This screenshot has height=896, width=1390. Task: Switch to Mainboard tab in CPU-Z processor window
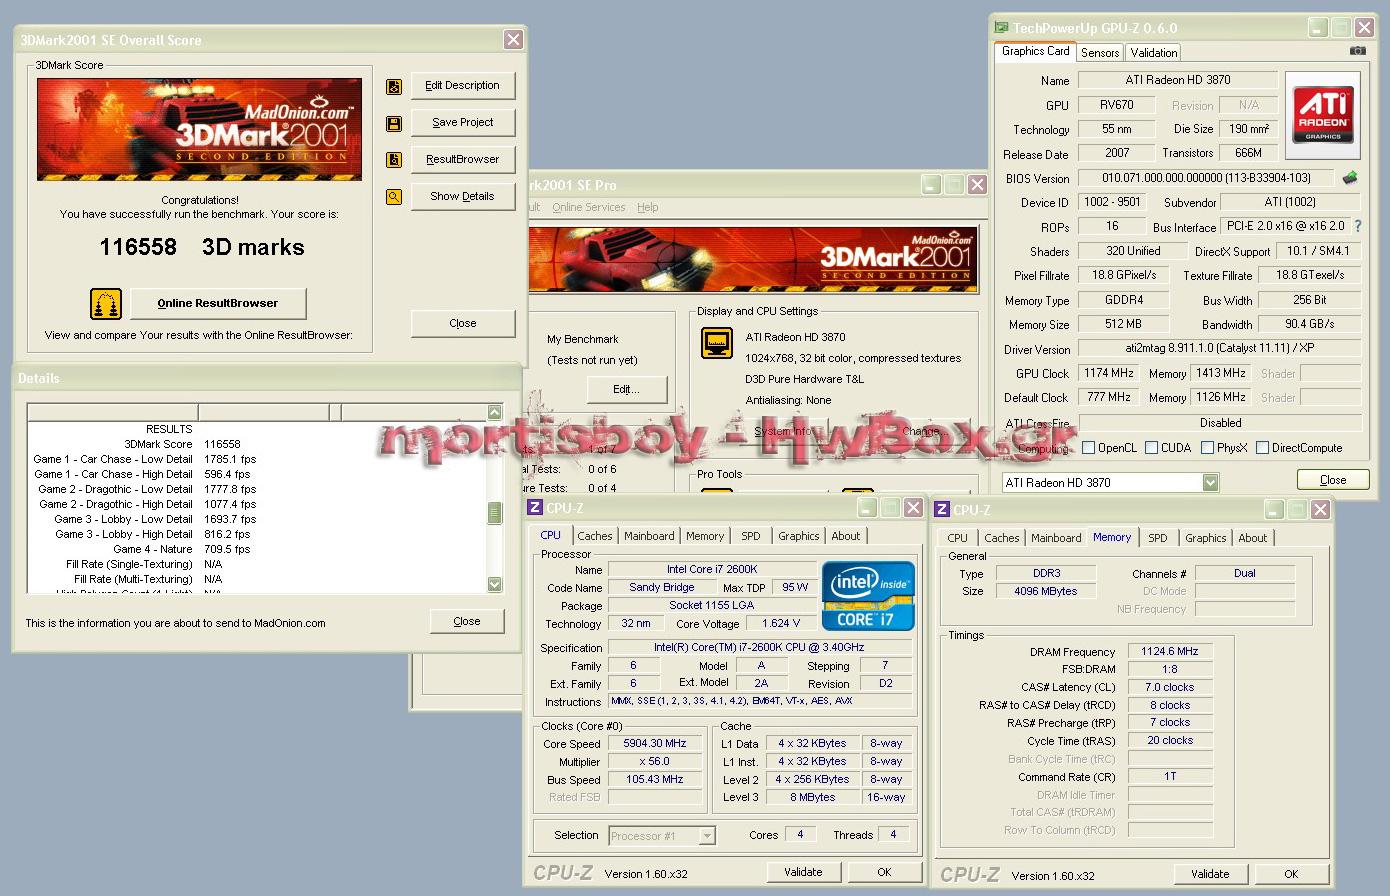649,536
